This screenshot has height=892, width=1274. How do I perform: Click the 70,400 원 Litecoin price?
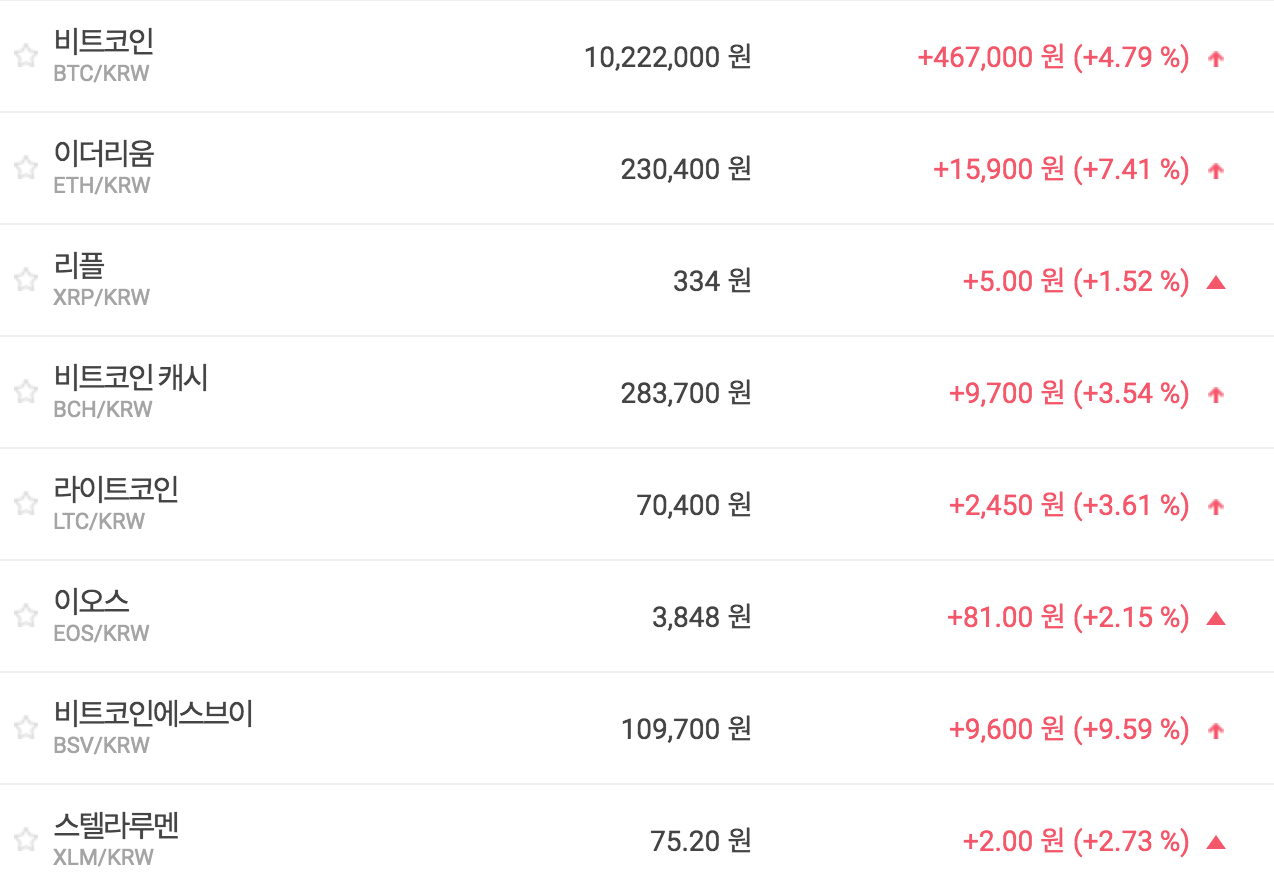pyautogui.click(x=693, y=506)
